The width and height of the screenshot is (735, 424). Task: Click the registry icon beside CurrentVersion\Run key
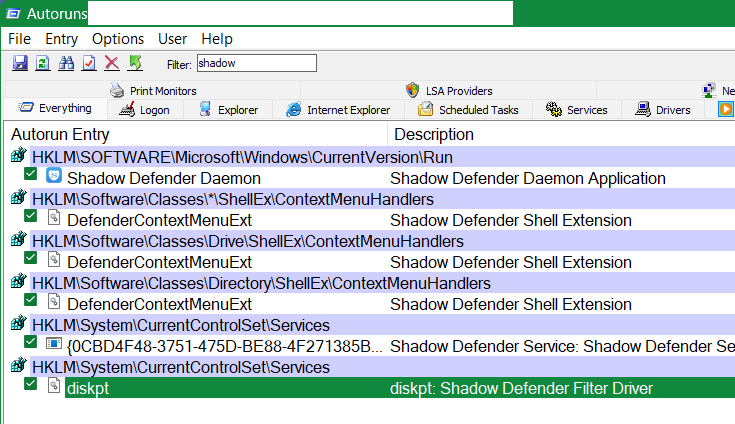19,155
